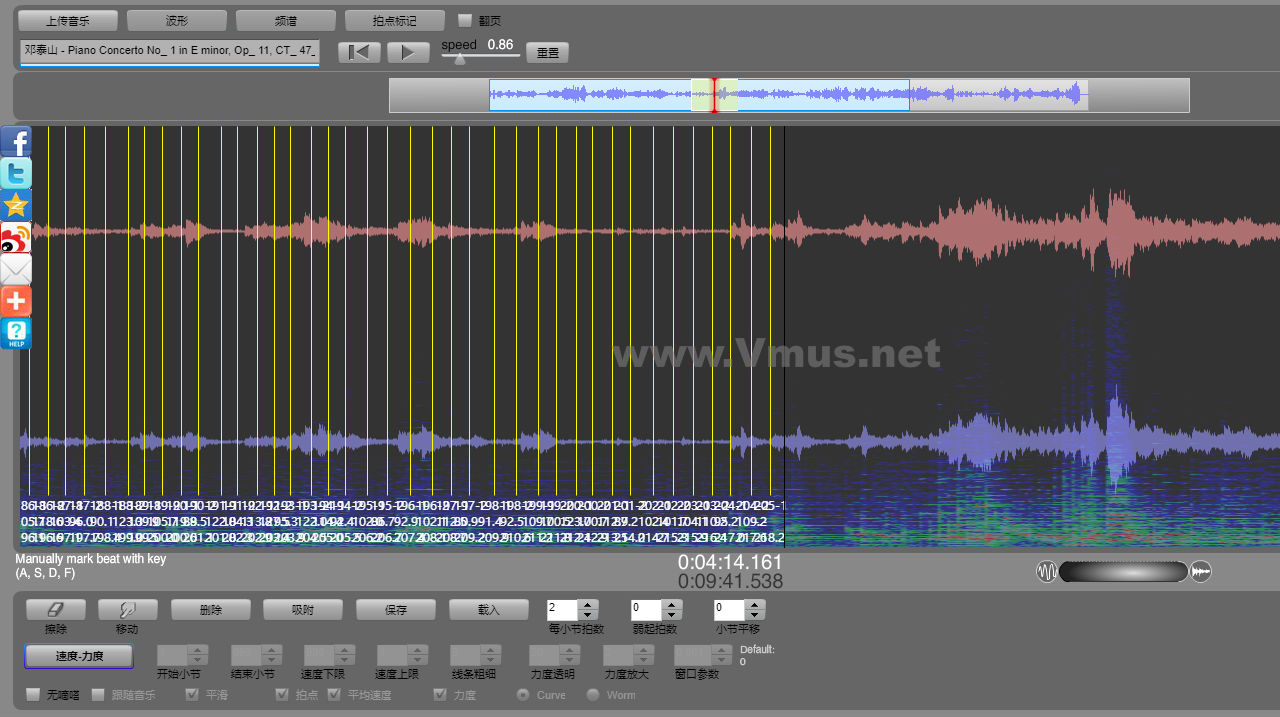This screenshot has width=1280, height=717.
Task: Enable the 翻页 page-flip checkbox
Action: tap(465, 20)
